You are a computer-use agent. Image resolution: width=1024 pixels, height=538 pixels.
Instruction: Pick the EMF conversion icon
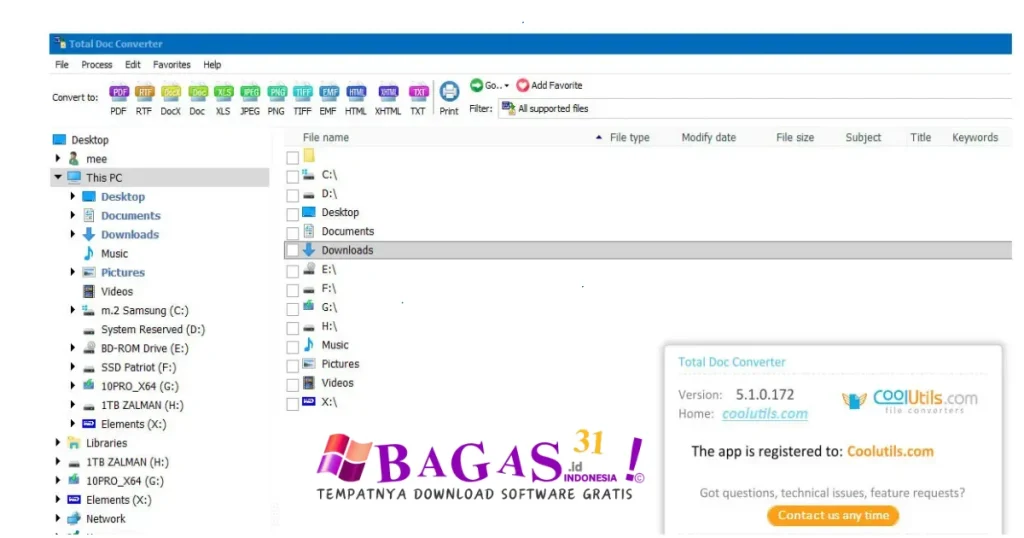coord(328,93)
